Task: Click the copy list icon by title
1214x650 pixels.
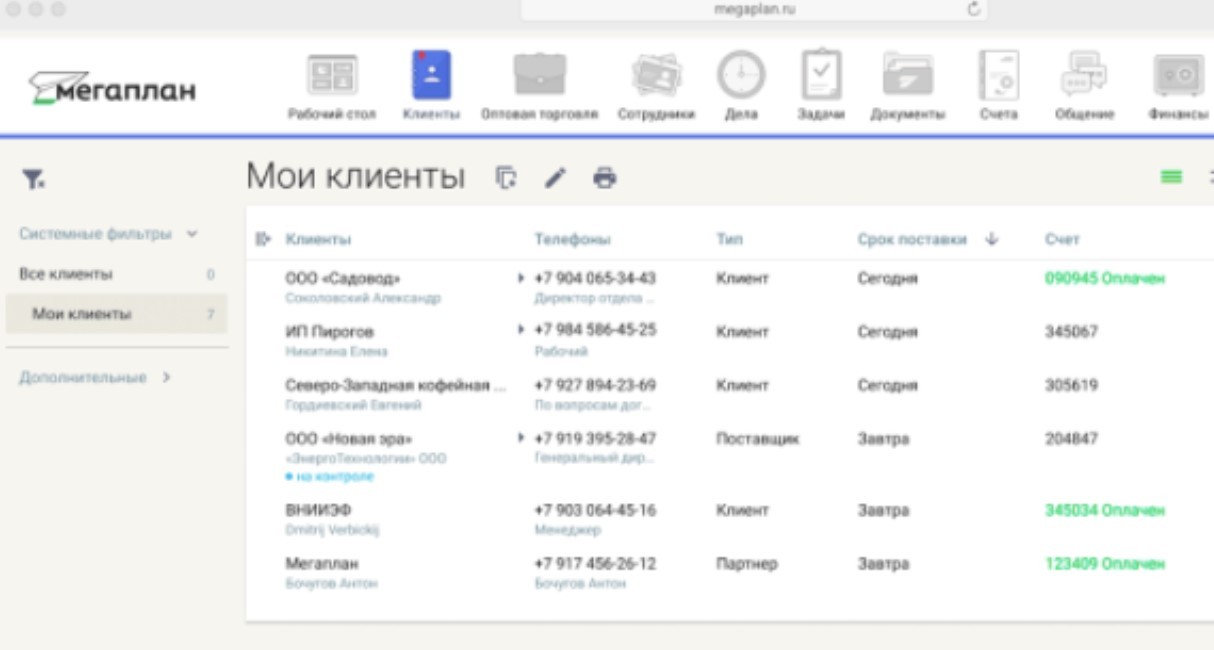Action: 507,178
